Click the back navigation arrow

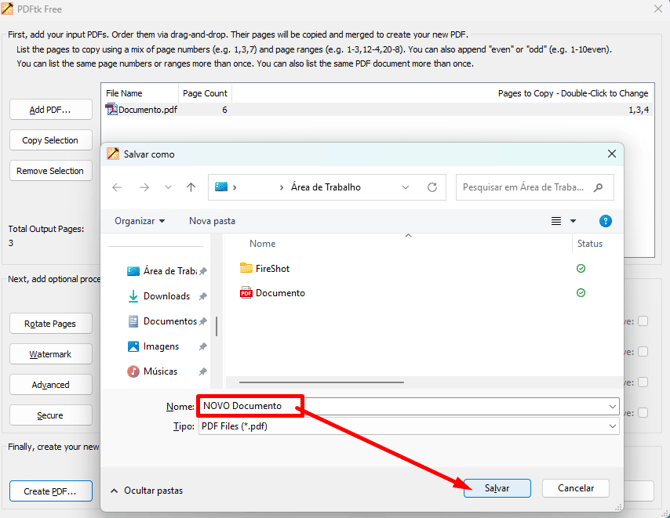[x=117, y=187]
